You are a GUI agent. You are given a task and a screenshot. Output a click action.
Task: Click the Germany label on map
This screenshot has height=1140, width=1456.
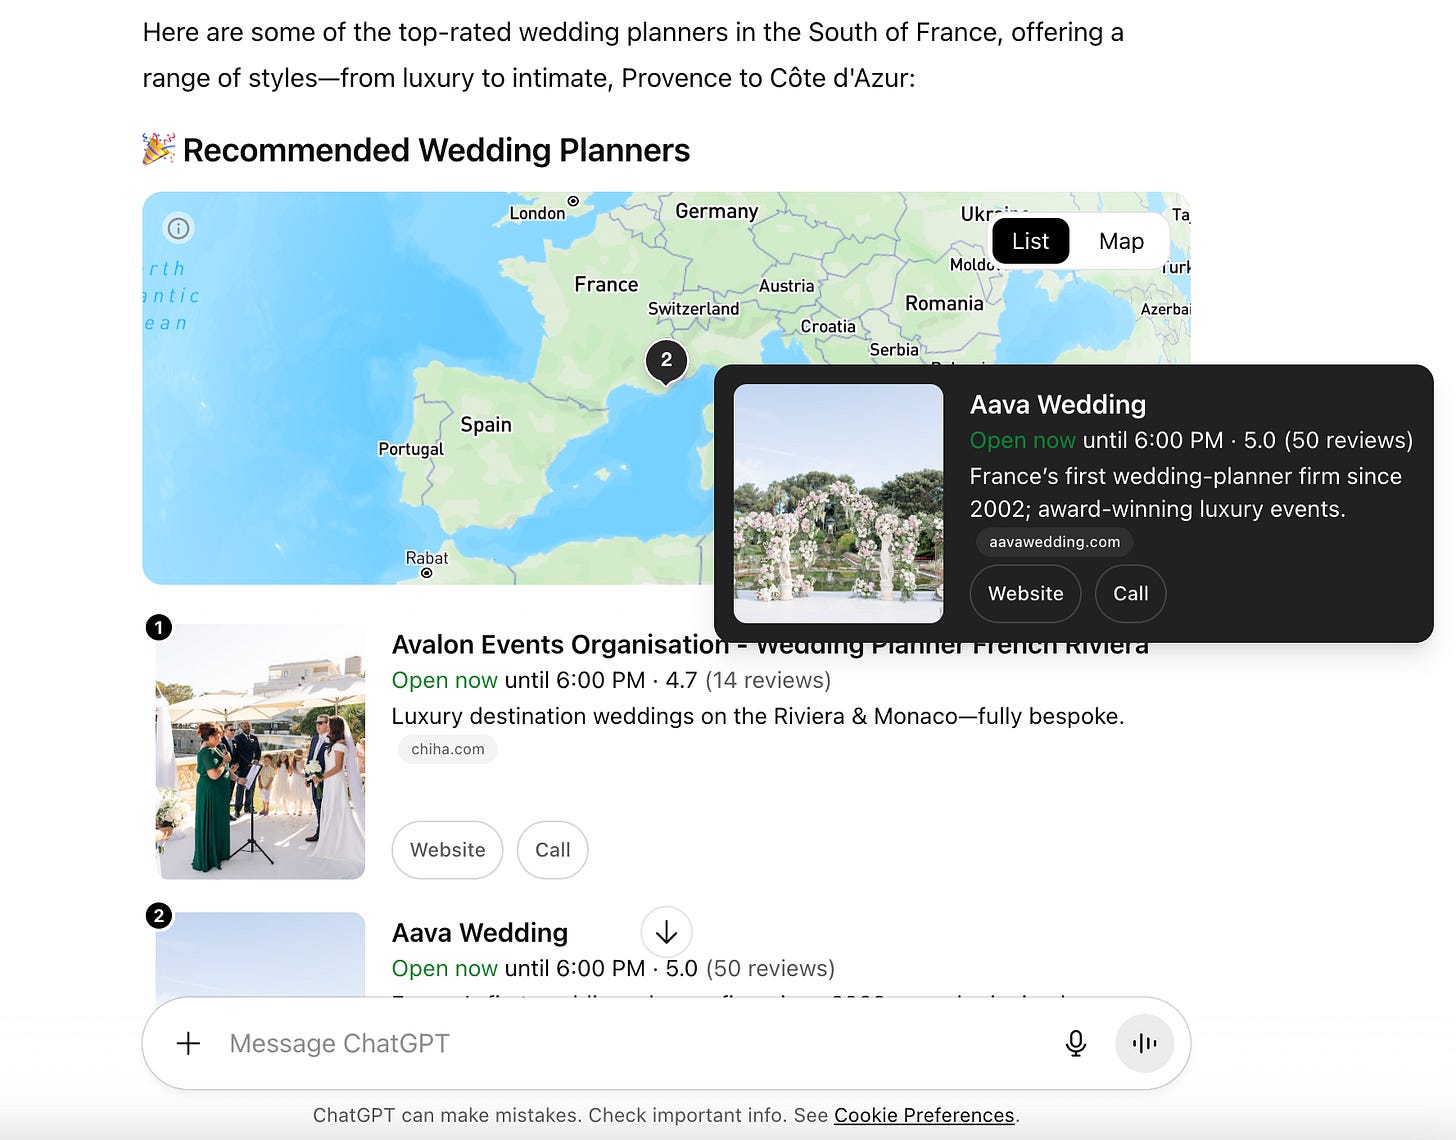pos(716,211)
